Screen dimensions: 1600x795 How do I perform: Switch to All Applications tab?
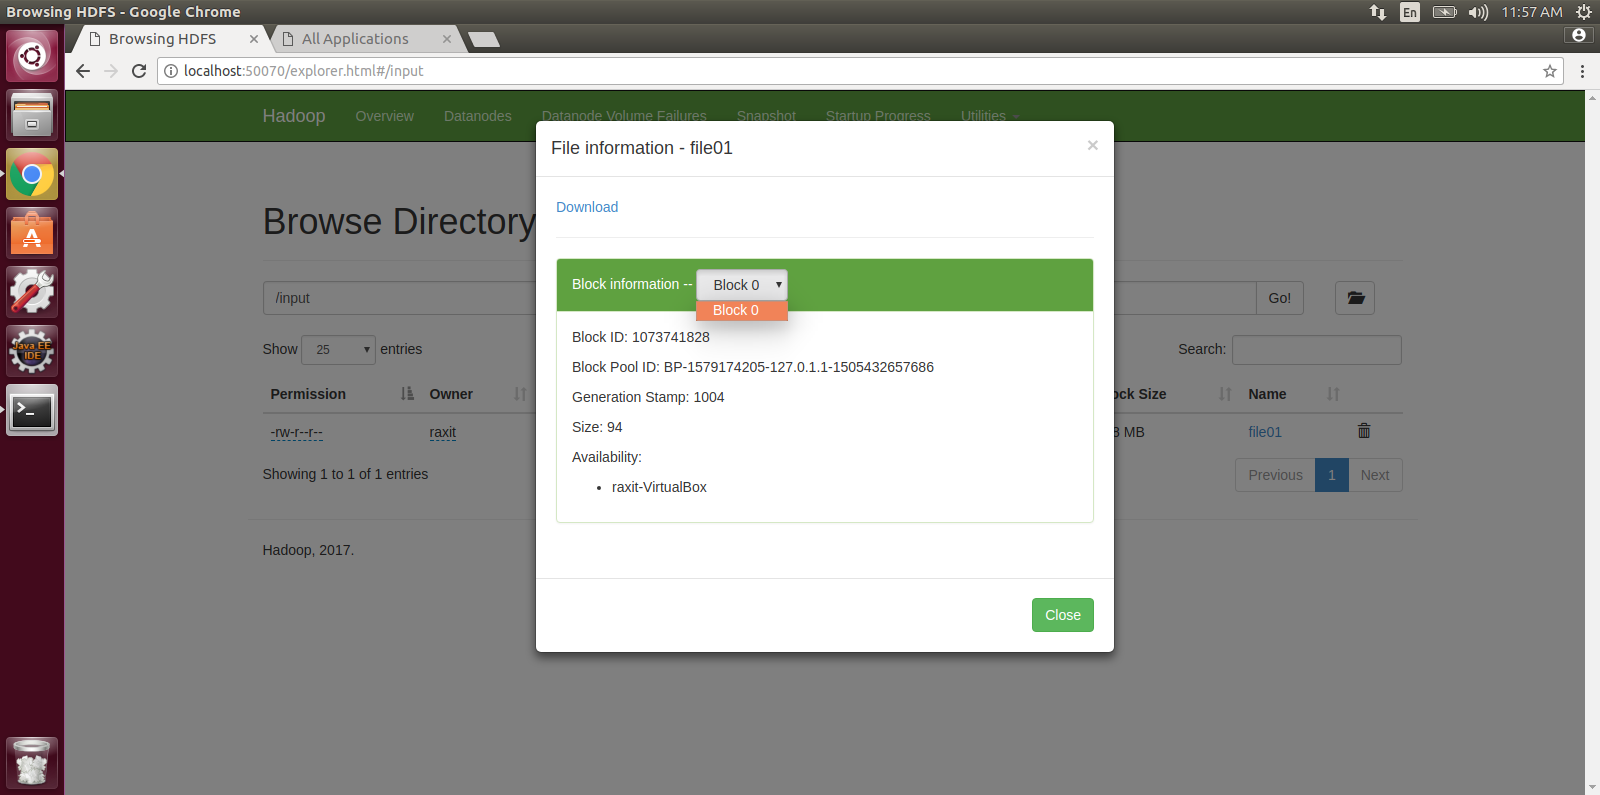coord(355,39)
